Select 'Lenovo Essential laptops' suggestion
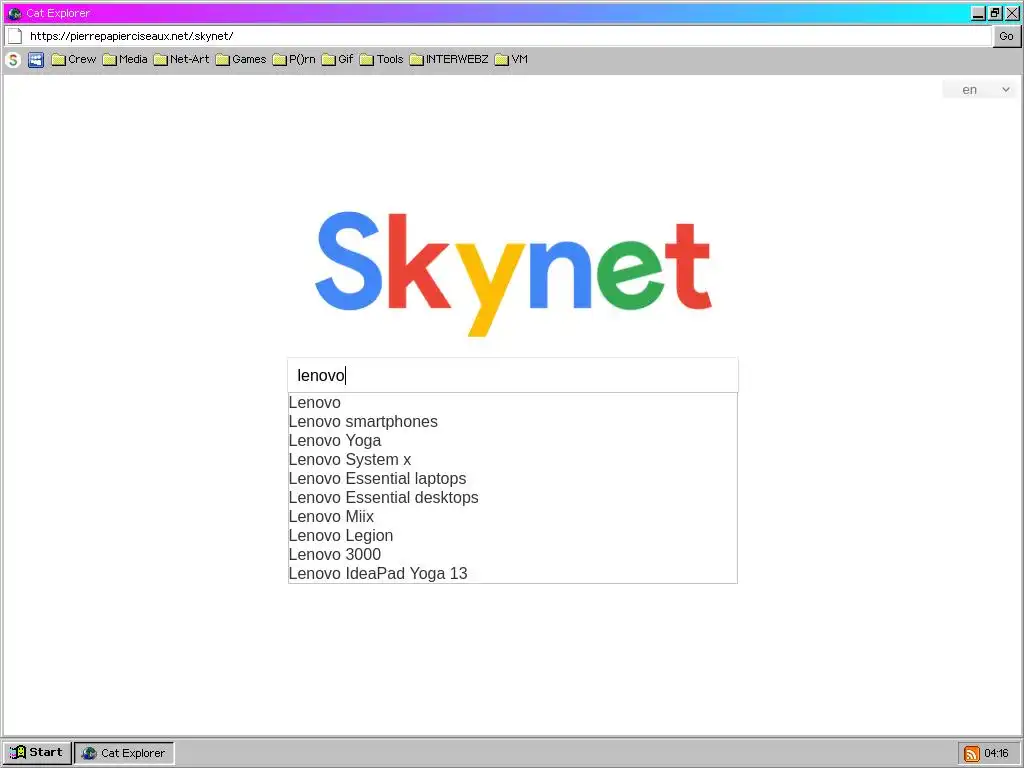This screenshot has height=768, width=1024. [513, 478]
